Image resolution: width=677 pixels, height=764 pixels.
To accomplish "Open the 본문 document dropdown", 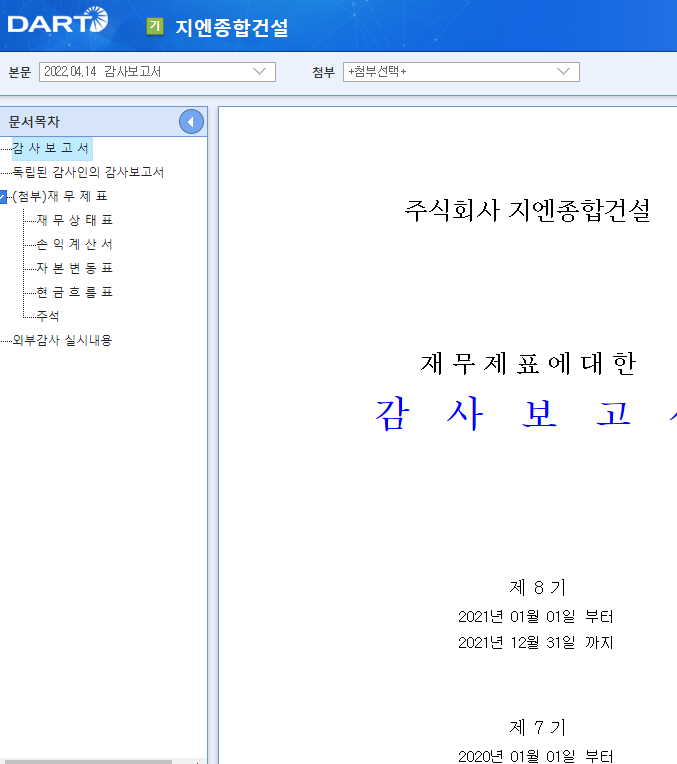I will 157,72.
